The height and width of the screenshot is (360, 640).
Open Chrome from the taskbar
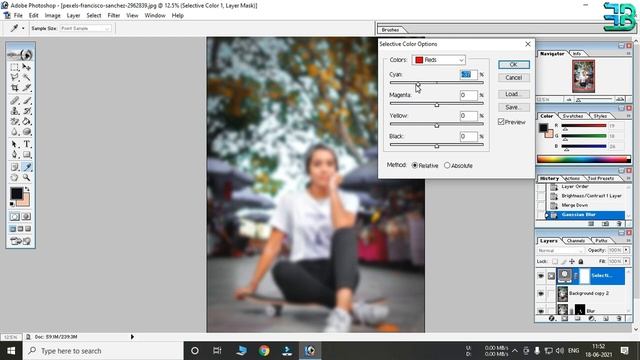(x=264, y=351)
